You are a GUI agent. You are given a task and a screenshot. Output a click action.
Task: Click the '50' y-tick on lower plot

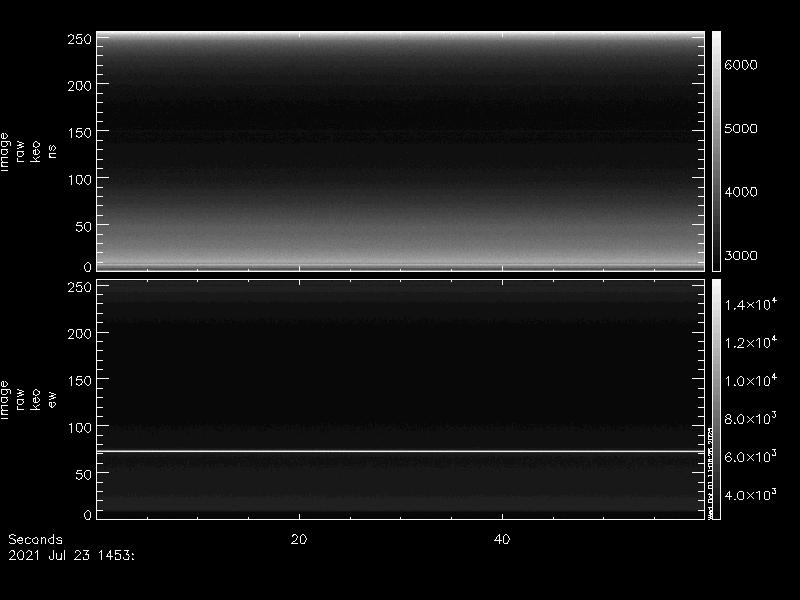pos(84,474)
